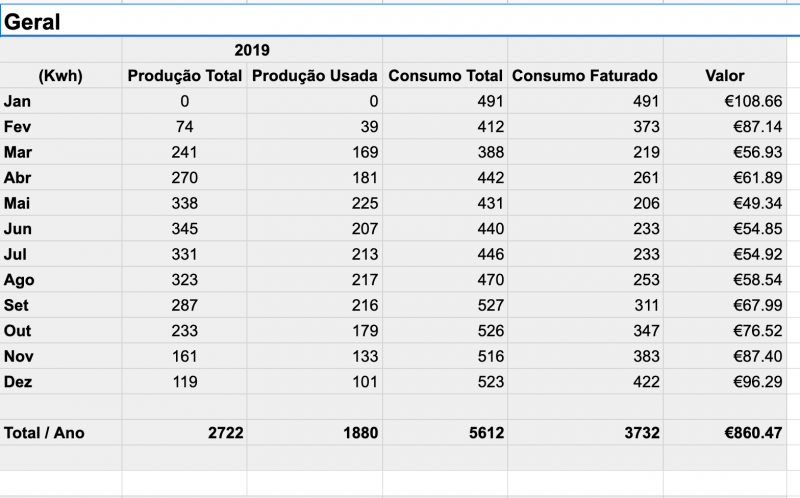The image size is (800, 498).
Task: Click the Out value €76.52 cell
Action: click(724, 331)
